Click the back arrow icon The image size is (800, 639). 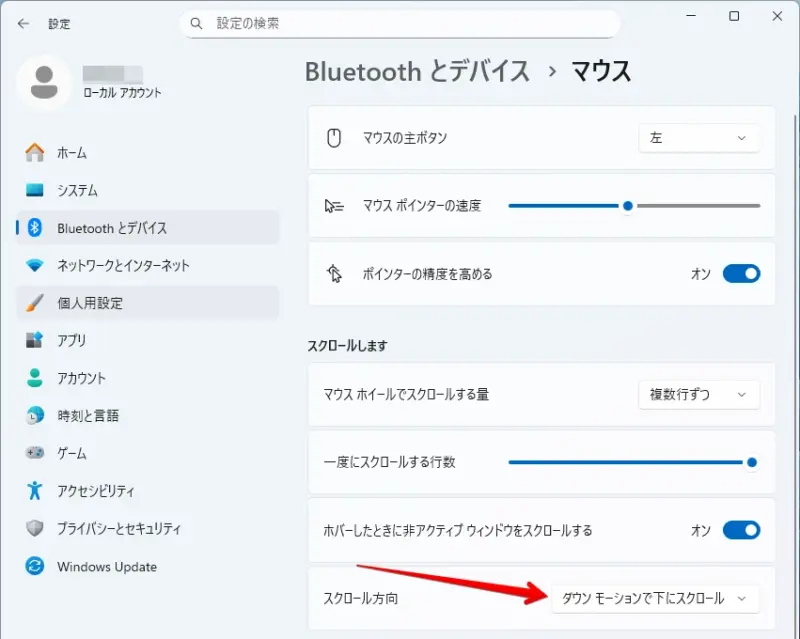click(x=23, y=23)
